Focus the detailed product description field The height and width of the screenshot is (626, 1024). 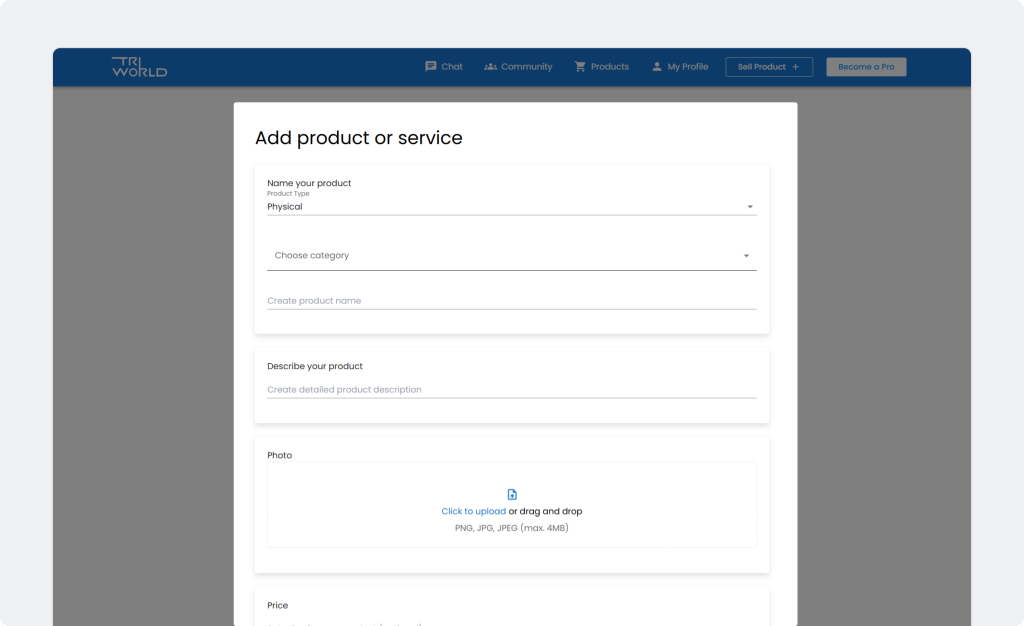coord(510,389)
